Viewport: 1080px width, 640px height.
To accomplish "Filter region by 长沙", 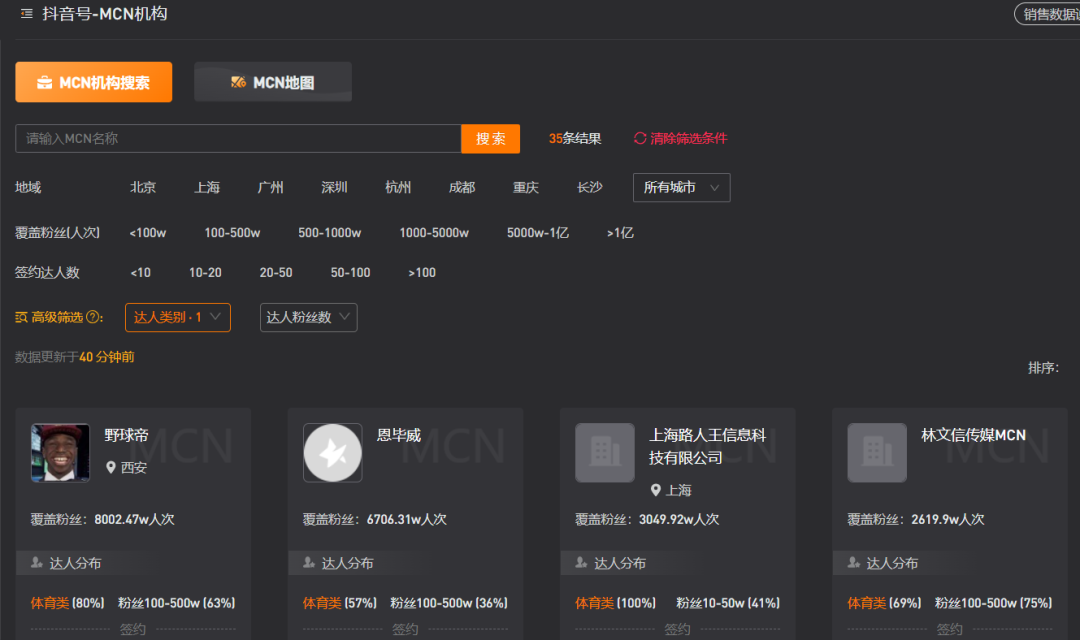I will click(590, 187).
